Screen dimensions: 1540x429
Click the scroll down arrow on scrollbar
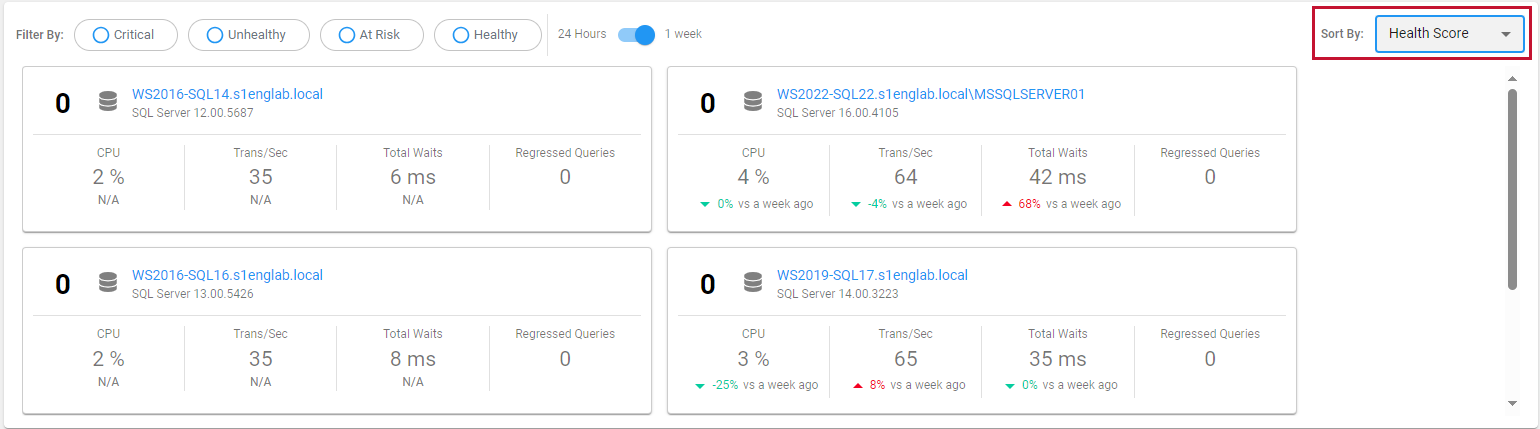click(x=1512, y=403)
